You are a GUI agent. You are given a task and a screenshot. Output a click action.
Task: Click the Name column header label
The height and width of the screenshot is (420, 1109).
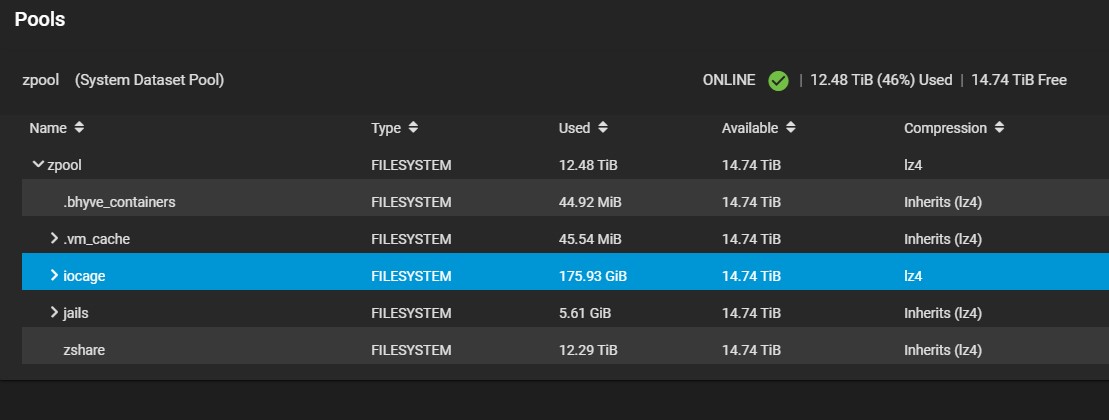coord(48,128)
